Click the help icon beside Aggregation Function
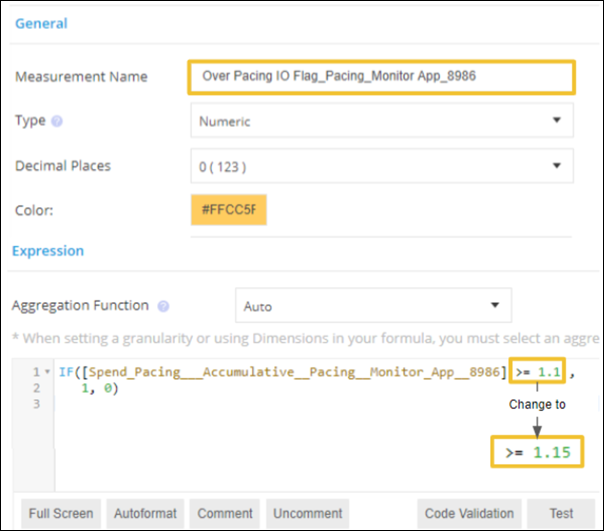Screen dimensions: 604x531 click(163, 306)
